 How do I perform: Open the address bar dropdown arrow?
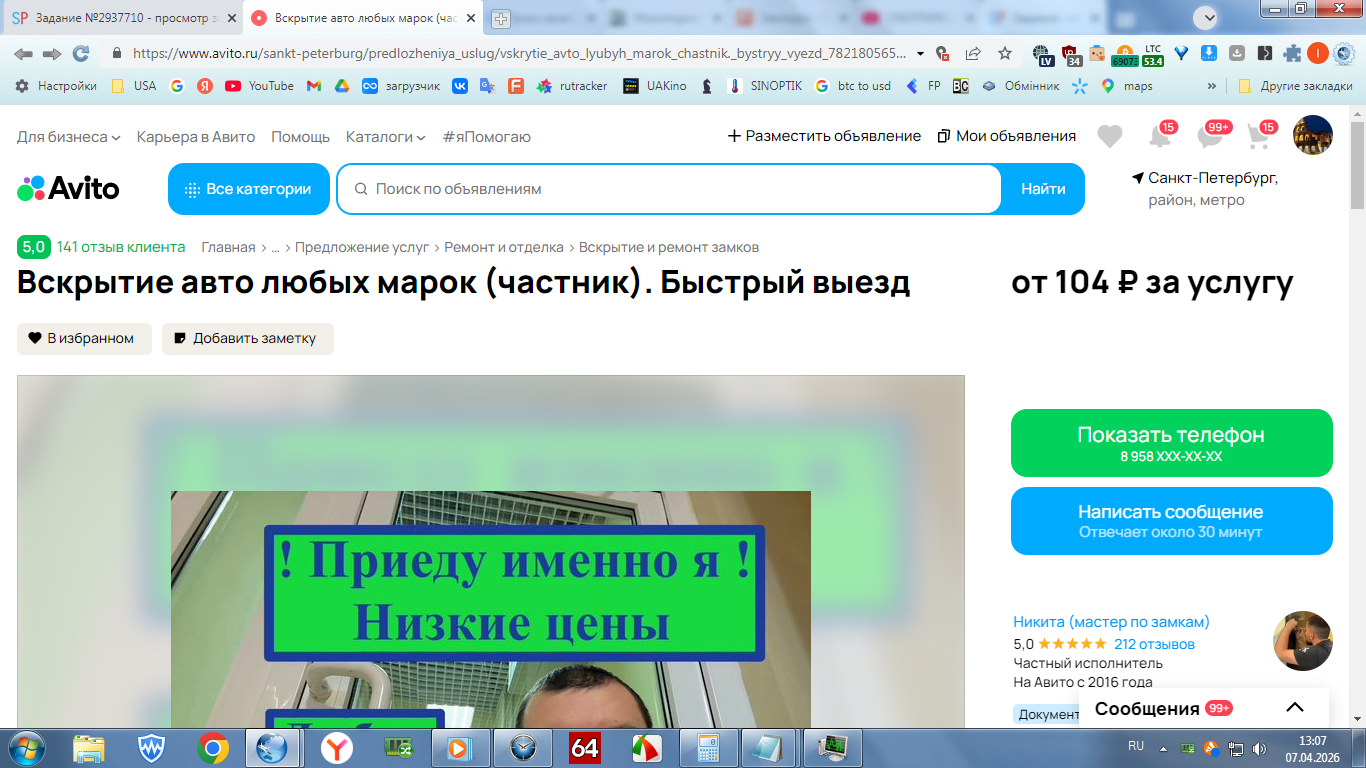pyautogui.click(x=921, y=54)
